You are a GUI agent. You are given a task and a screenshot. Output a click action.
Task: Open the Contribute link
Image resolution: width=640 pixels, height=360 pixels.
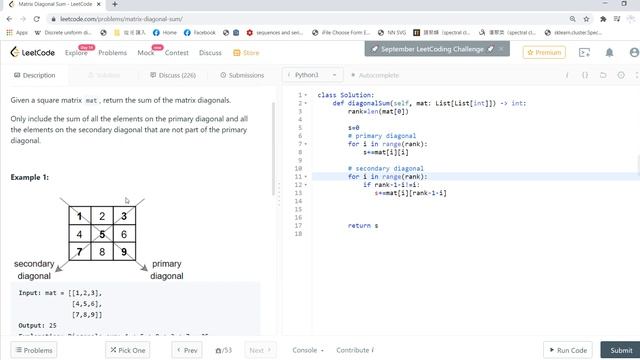click(355, 350)
